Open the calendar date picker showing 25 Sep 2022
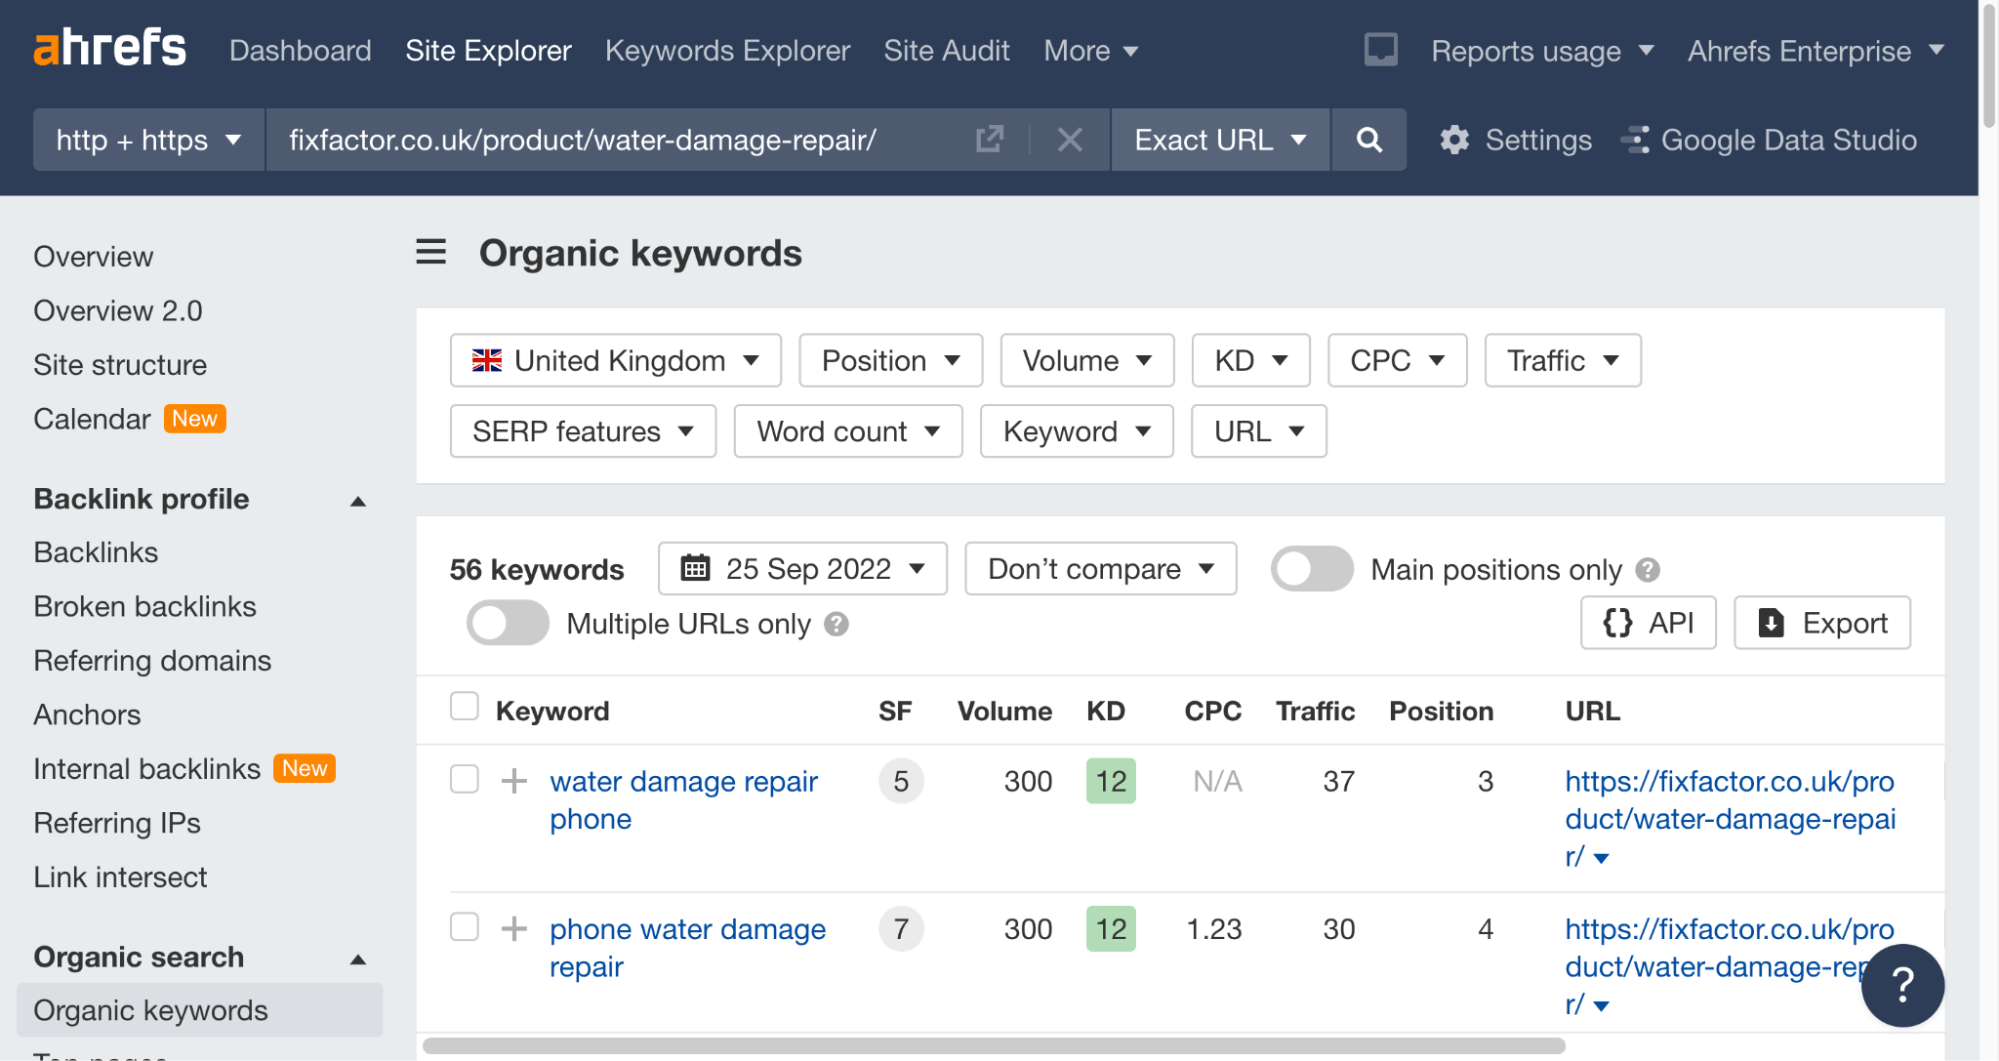This screenshot has height=1061, width=1999. 801,568
